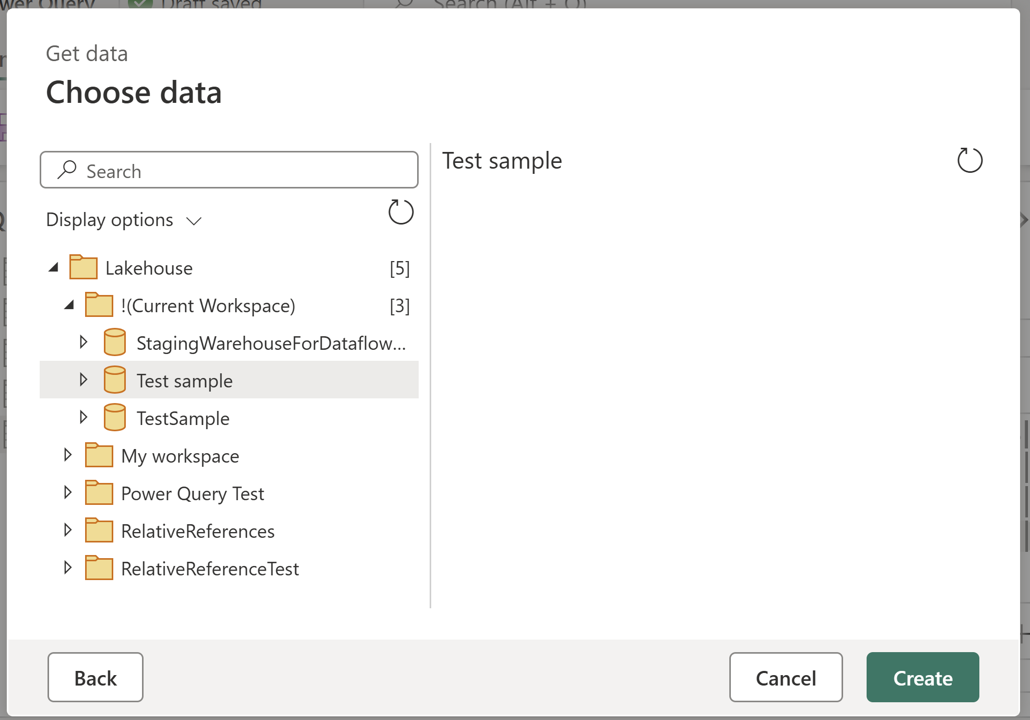Click the !(Current Workspace) folder icon
The width and height of the screenshot is (1030, 720).
(x=99, y=305)
